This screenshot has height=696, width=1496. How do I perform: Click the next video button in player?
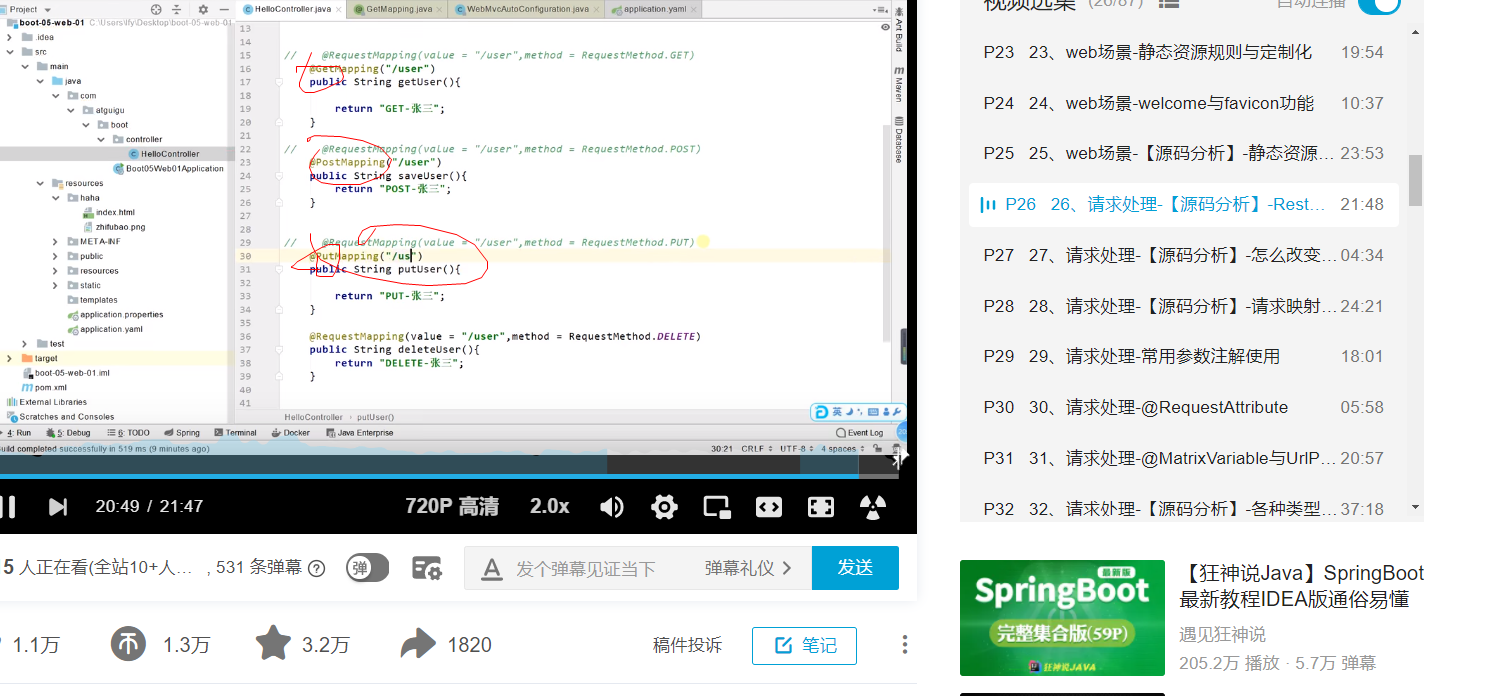[58, 507]
